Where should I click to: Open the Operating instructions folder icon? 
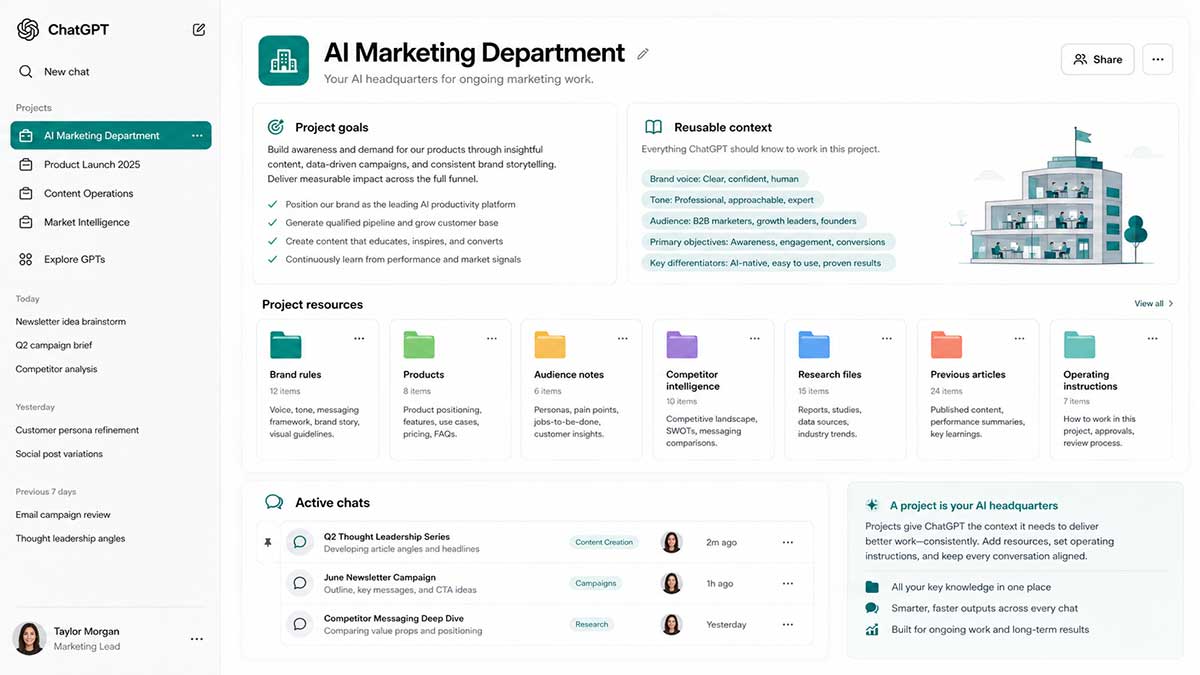point(1079,345)
